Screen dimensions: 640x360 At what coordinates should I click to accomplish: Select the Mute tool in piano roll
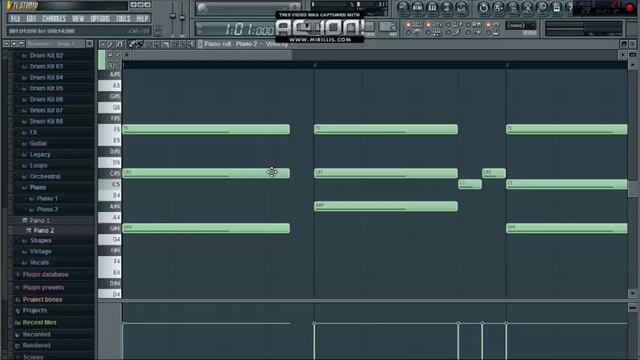[156, 44]
